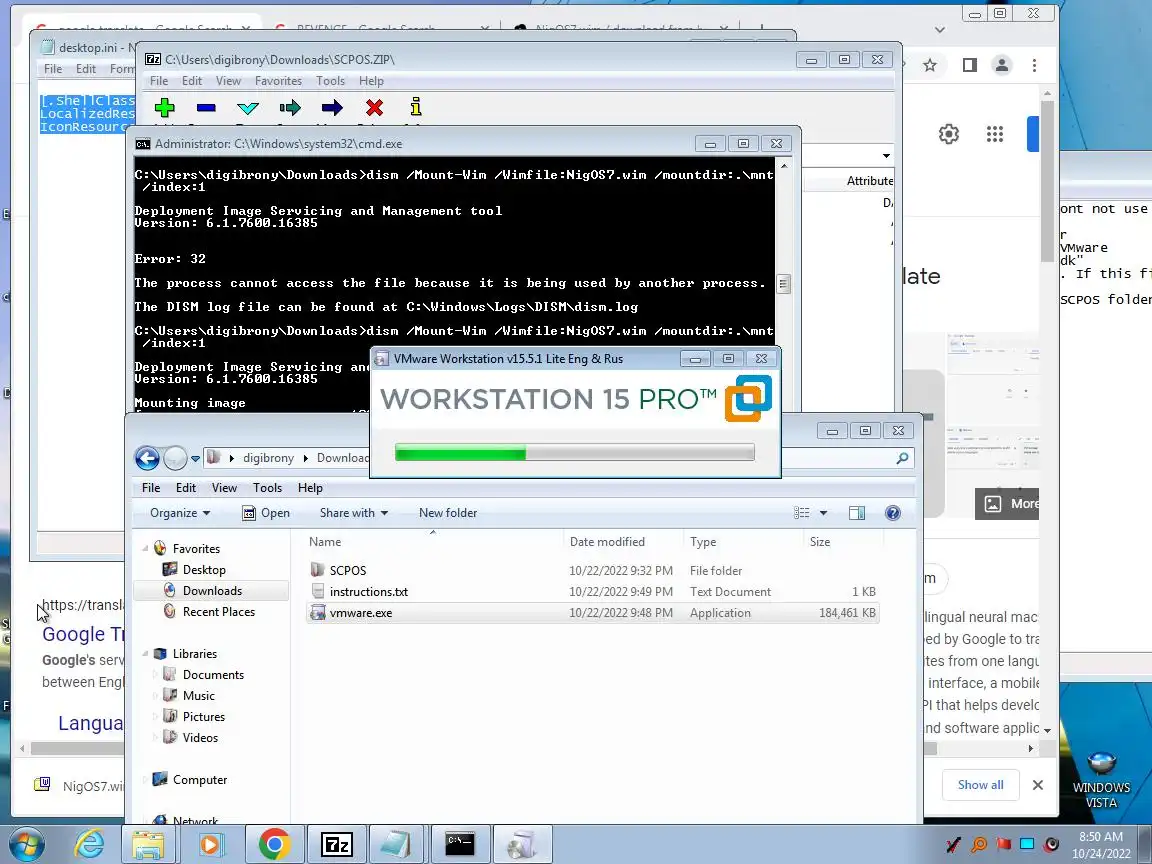Open the Chrome profile avatar
This screenshot has height=864, width=1152.
pos(1001,65)
